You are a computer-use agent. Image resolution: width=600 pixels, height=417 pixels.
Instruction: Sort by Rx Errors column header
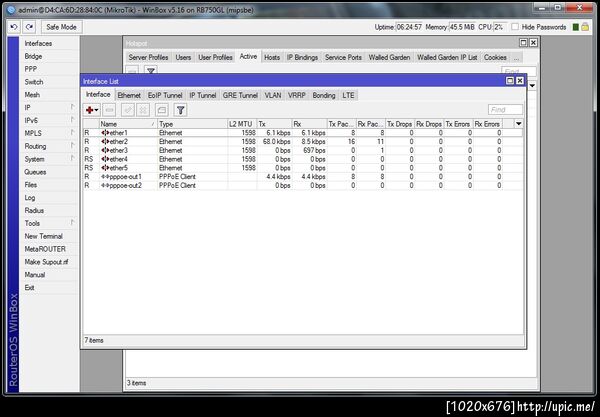tap(488, 124)
